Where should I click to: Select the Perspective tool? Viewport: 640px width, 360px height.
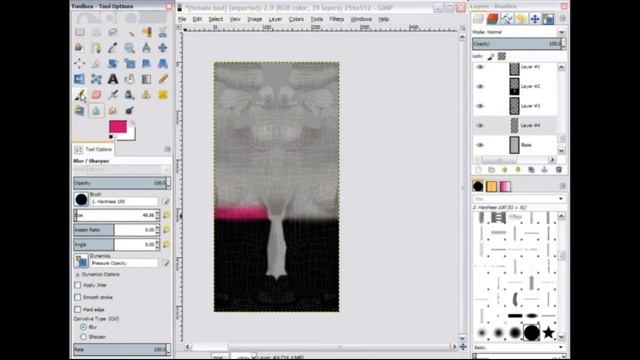(163, 63)
